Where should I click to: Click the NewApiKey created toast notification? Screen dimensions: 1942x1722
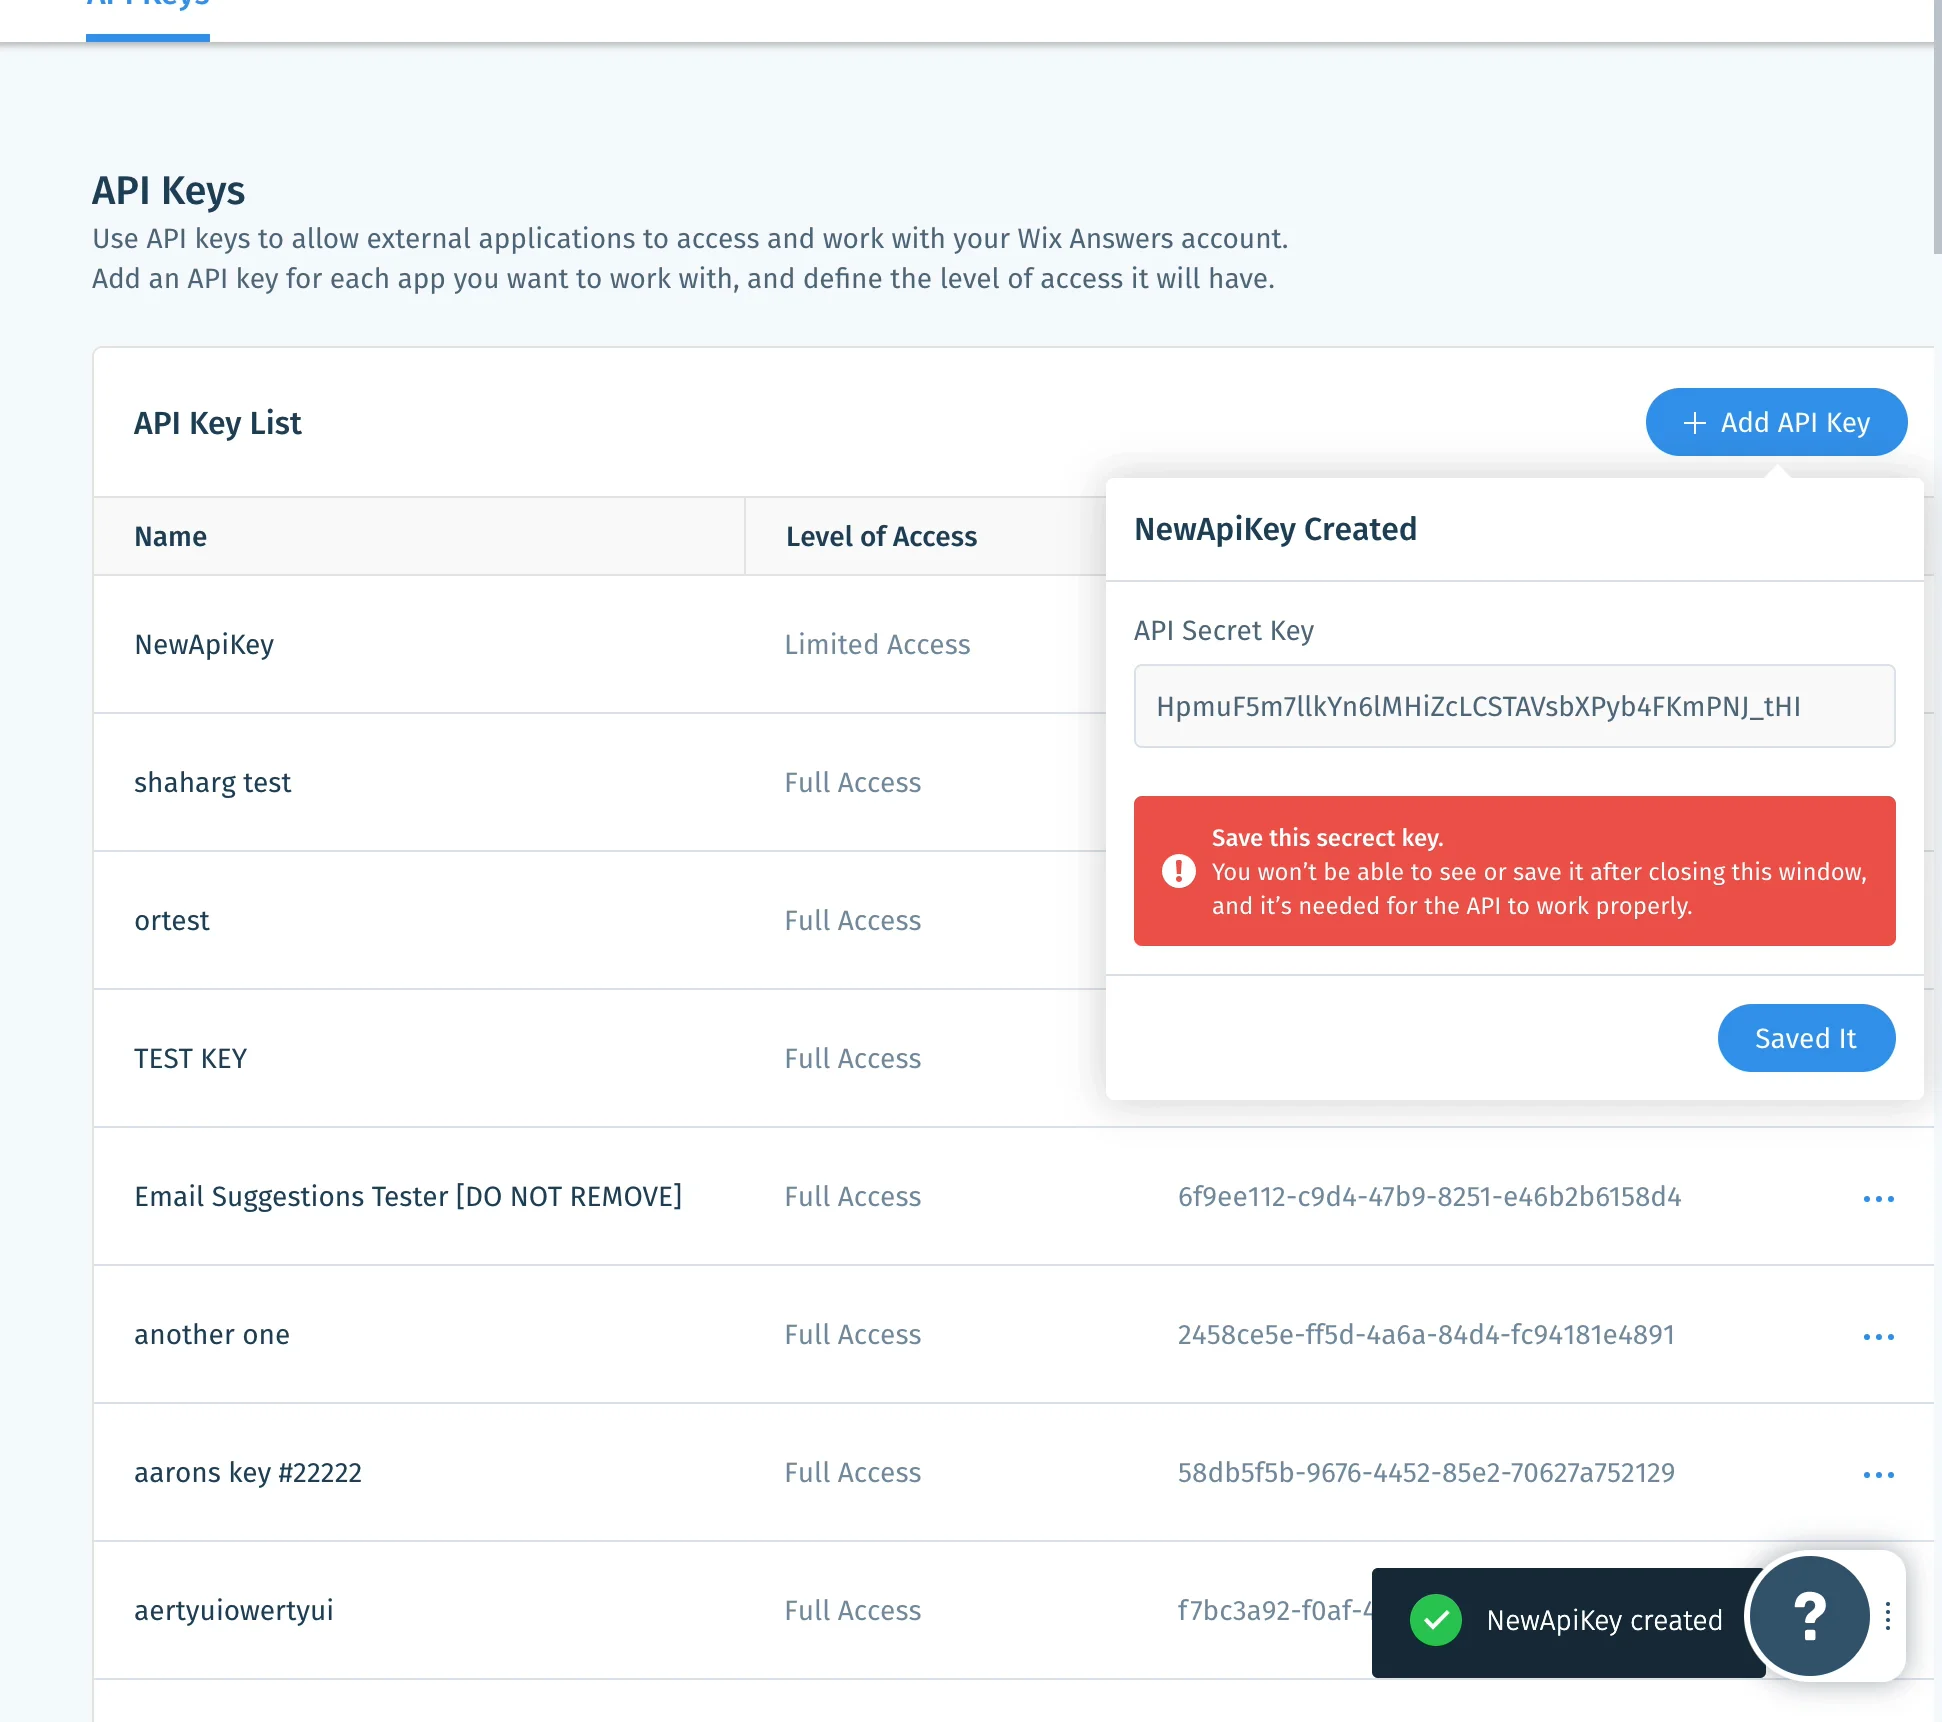[1568, 1622]
